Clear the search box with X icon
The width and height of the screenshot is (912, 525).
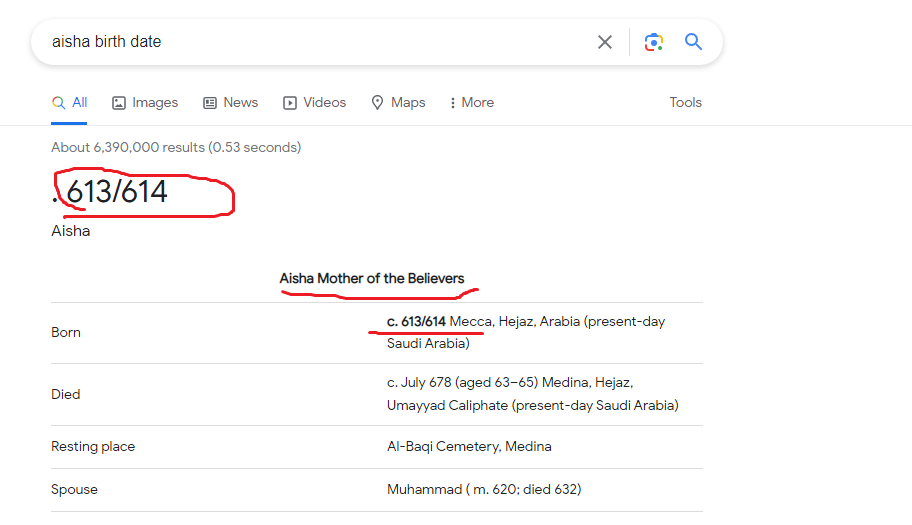(x=605, y=42)
